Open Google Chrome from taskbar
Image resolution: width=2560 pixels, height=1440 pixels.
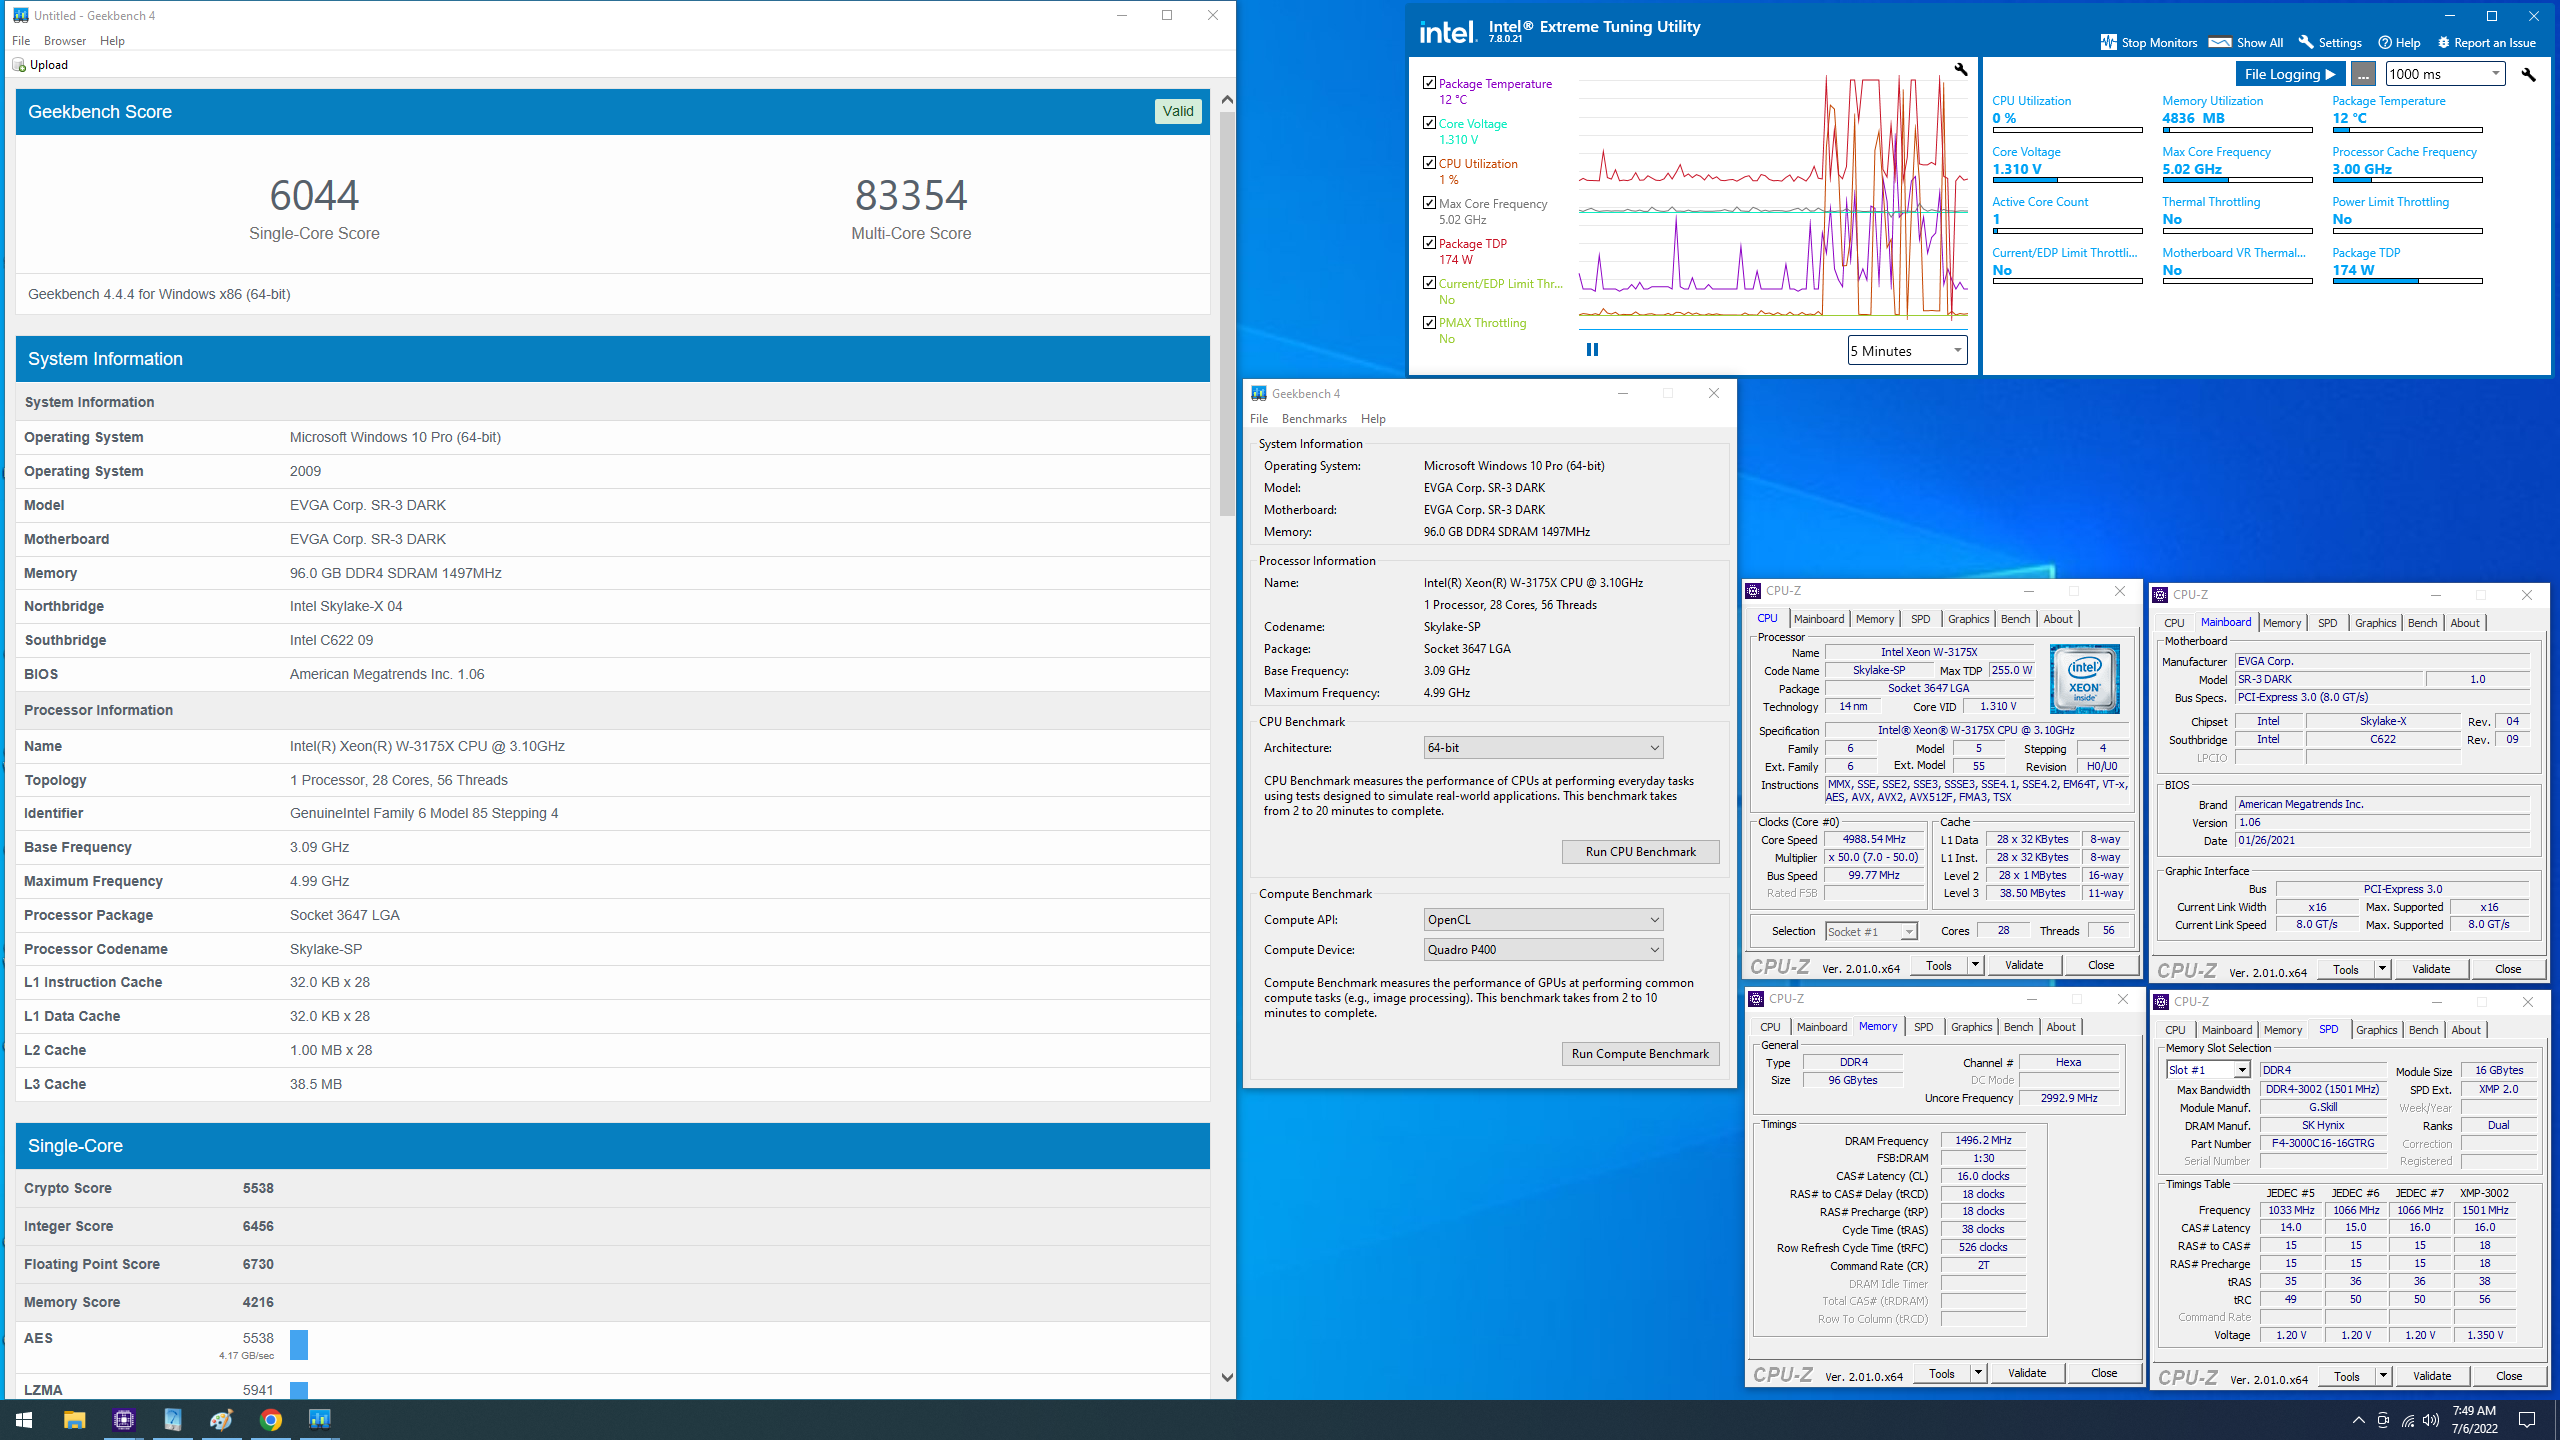[x=271, y=1420]
